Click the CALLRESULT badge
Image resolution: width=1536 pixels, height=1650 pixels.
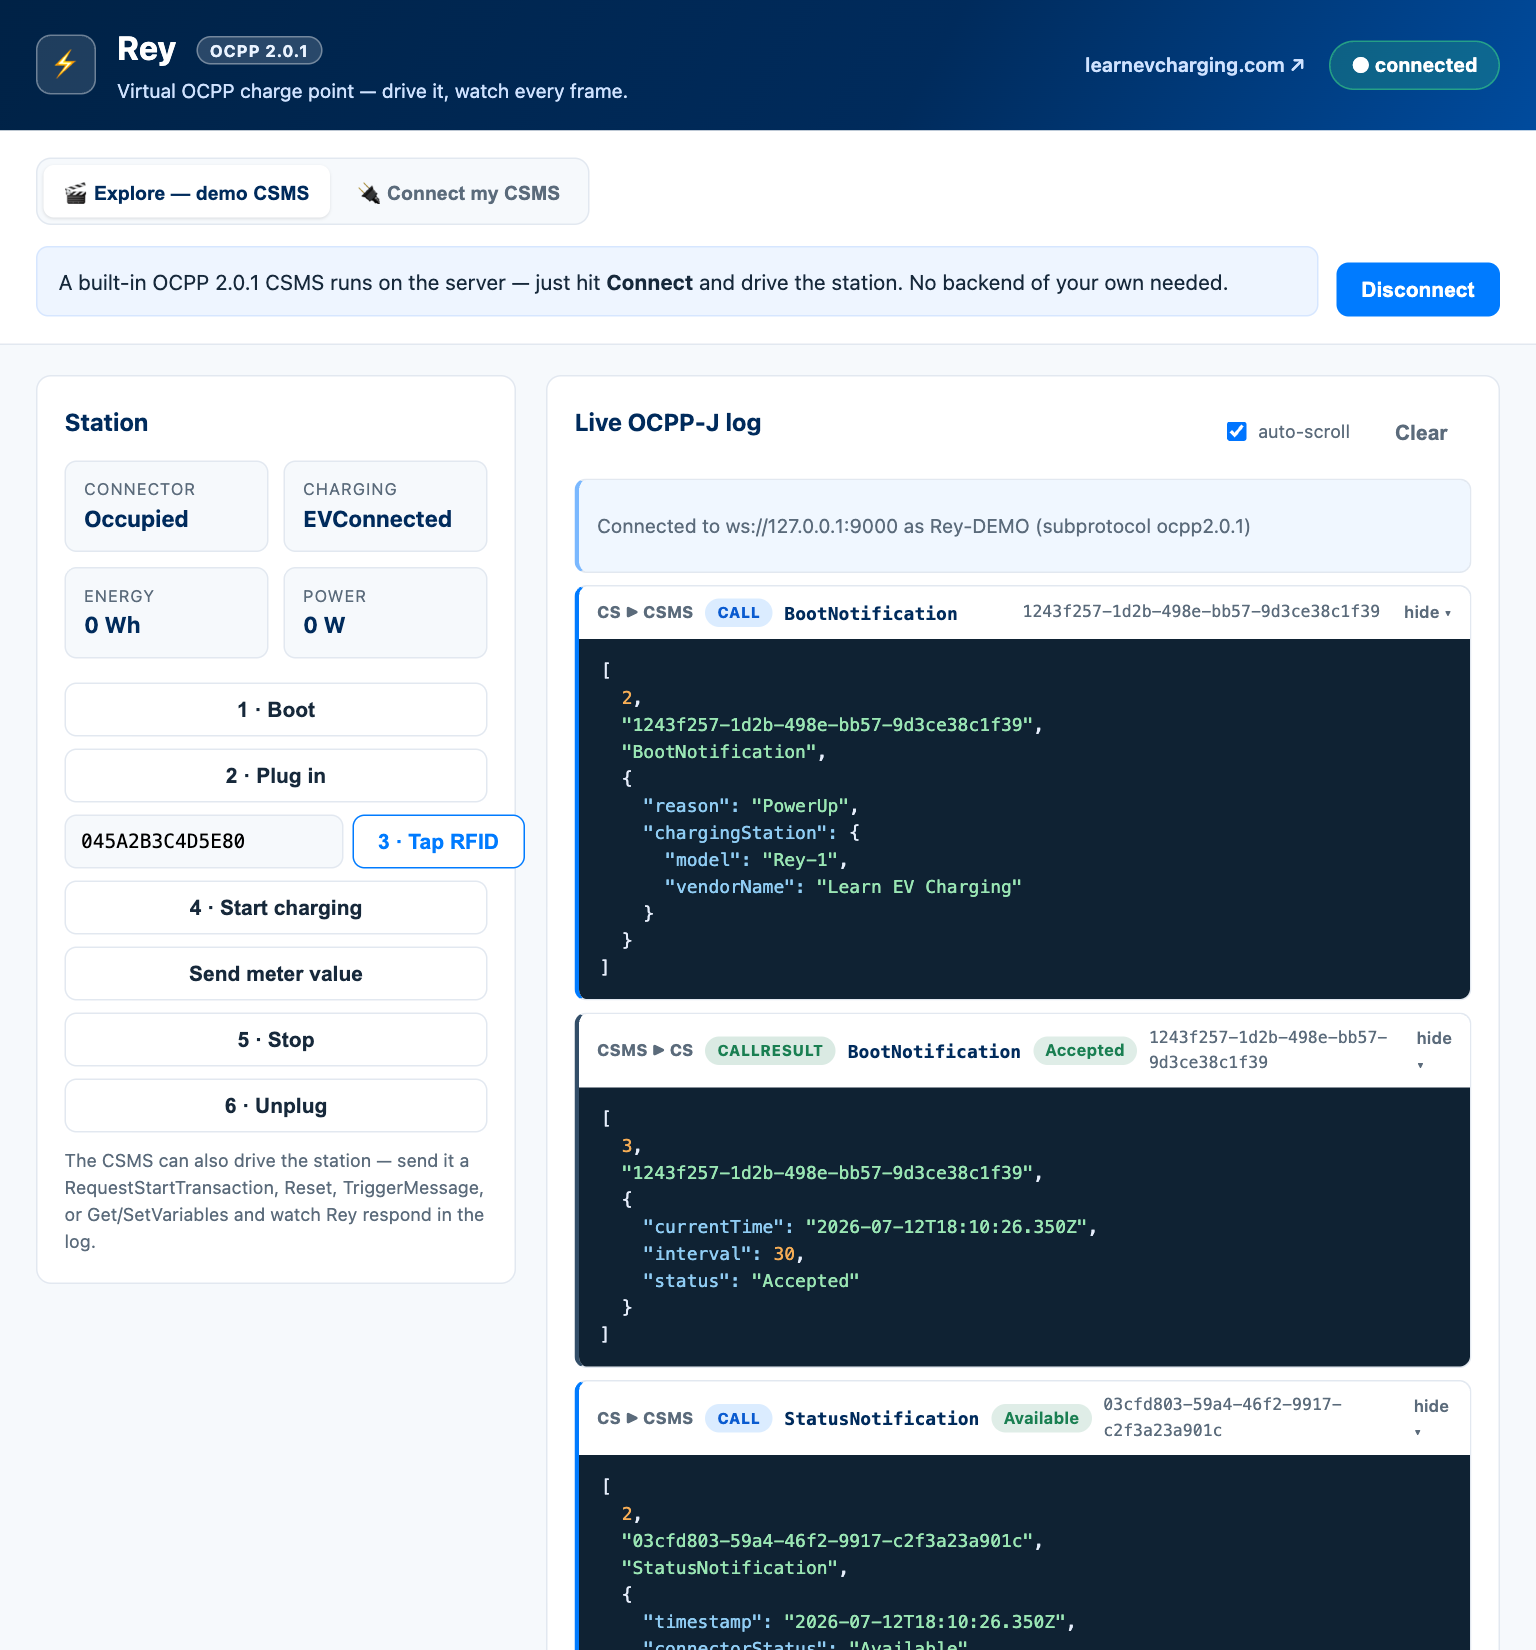(x=770, y=1051)
